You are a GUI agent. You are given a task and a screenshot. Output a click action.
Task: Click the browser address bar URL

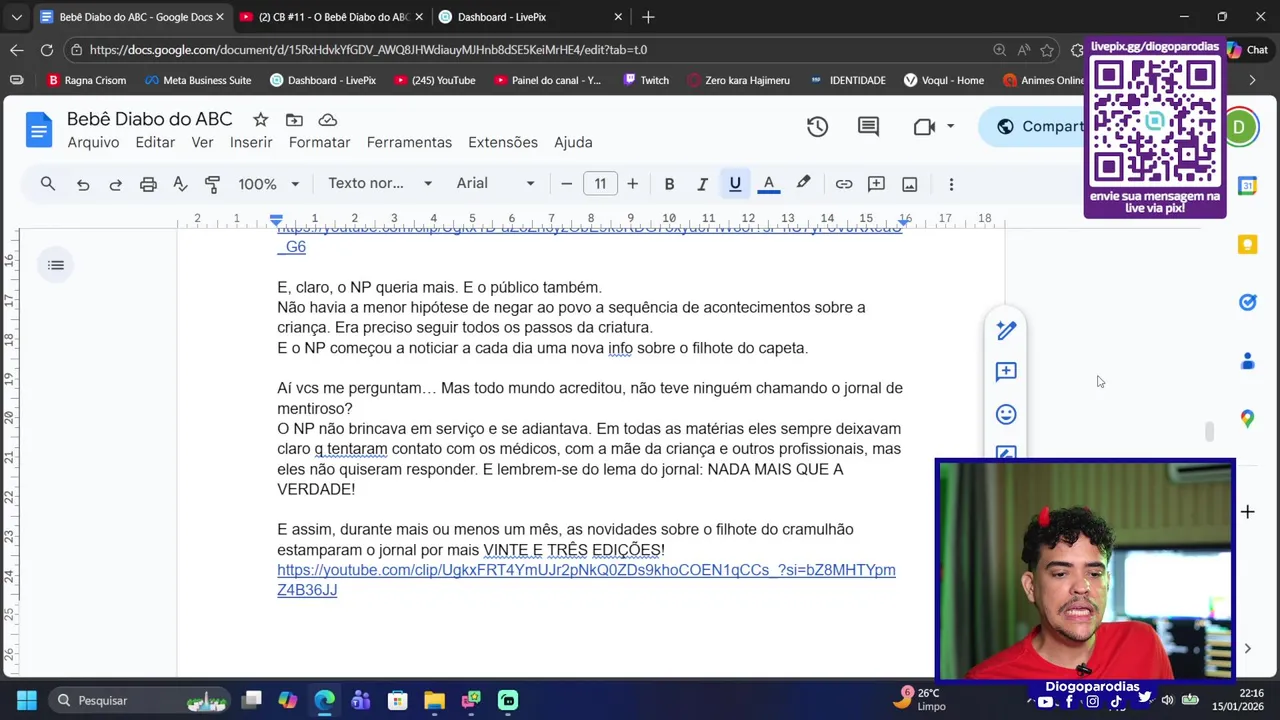coord(368,50)
